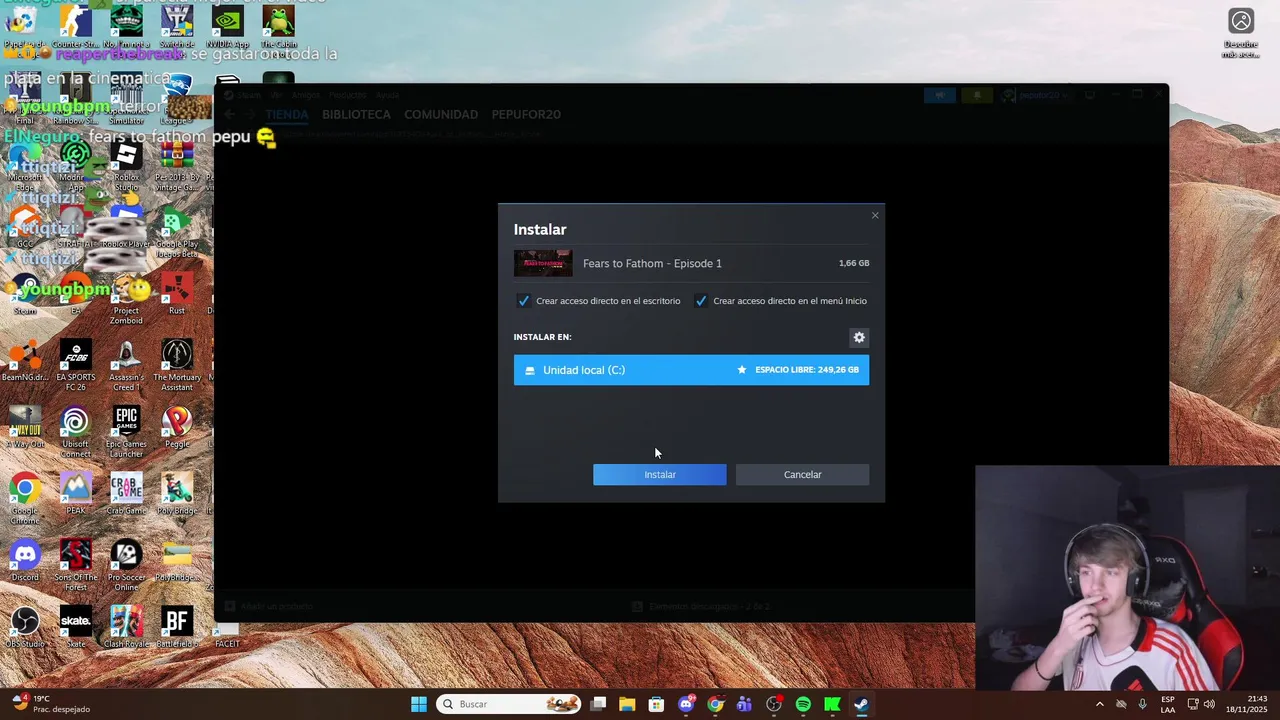Open OBS Studio desktop shortcut
Viewport: 1280px width, 720px height.
(x=25, y=627)
